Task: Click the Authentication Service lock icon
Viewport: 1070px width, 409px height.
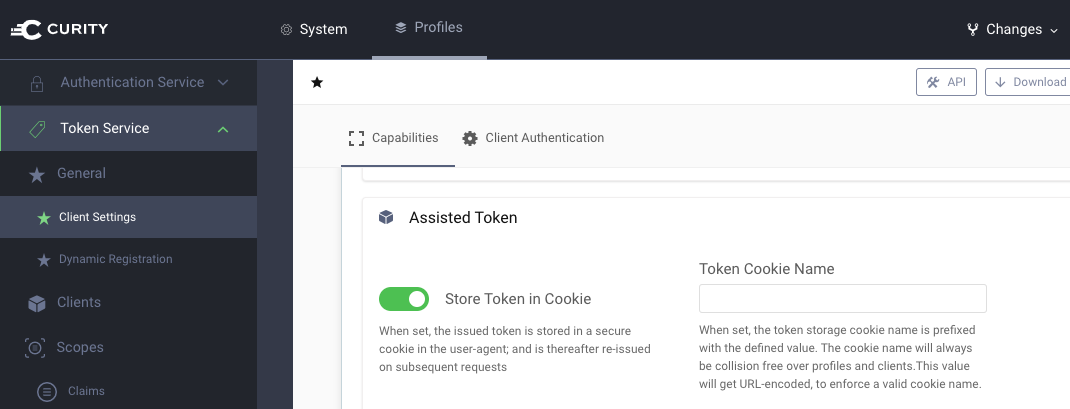Action: [37, 83]
